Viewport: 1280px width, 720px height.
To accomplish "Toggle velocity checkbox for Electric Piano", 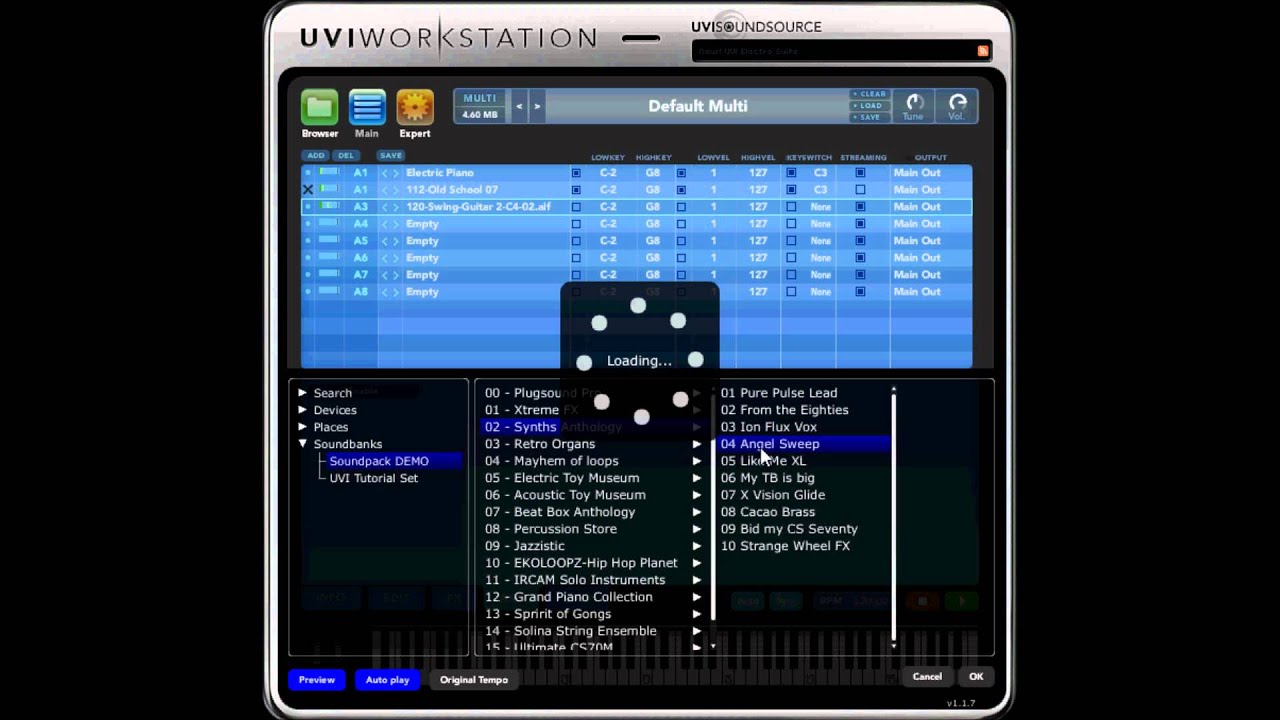I will tap(681, 173).
